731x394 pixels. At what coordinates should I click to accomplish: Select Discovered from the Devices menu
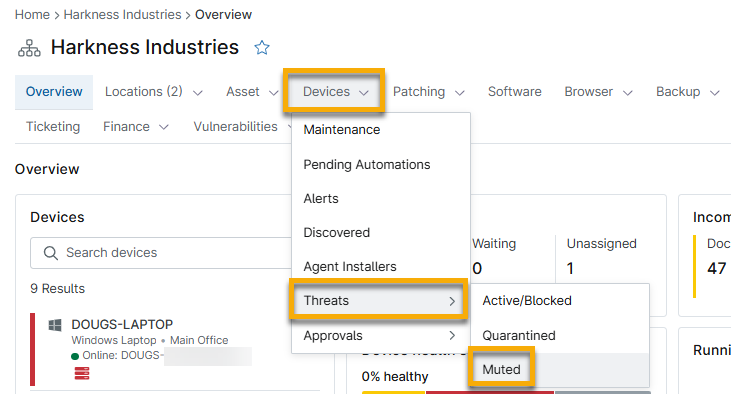coord(380,233)
